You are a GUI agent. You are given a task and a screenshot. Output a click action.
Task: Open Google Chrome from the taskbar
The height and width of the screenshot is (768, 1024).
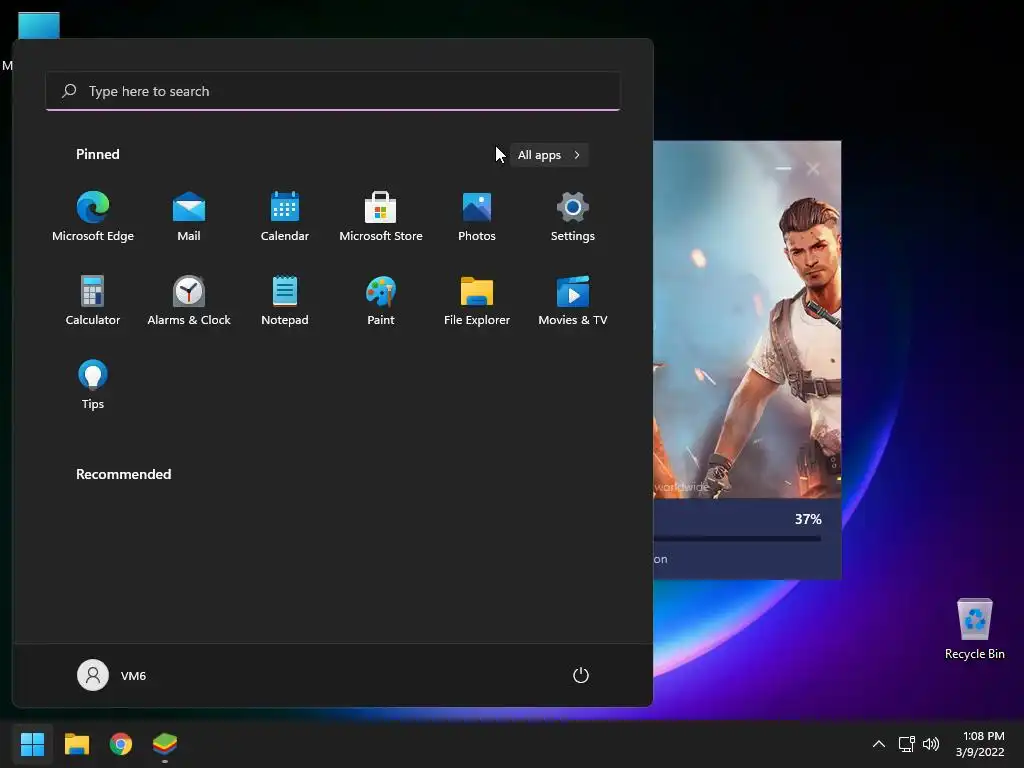click(x=121, y=744)
